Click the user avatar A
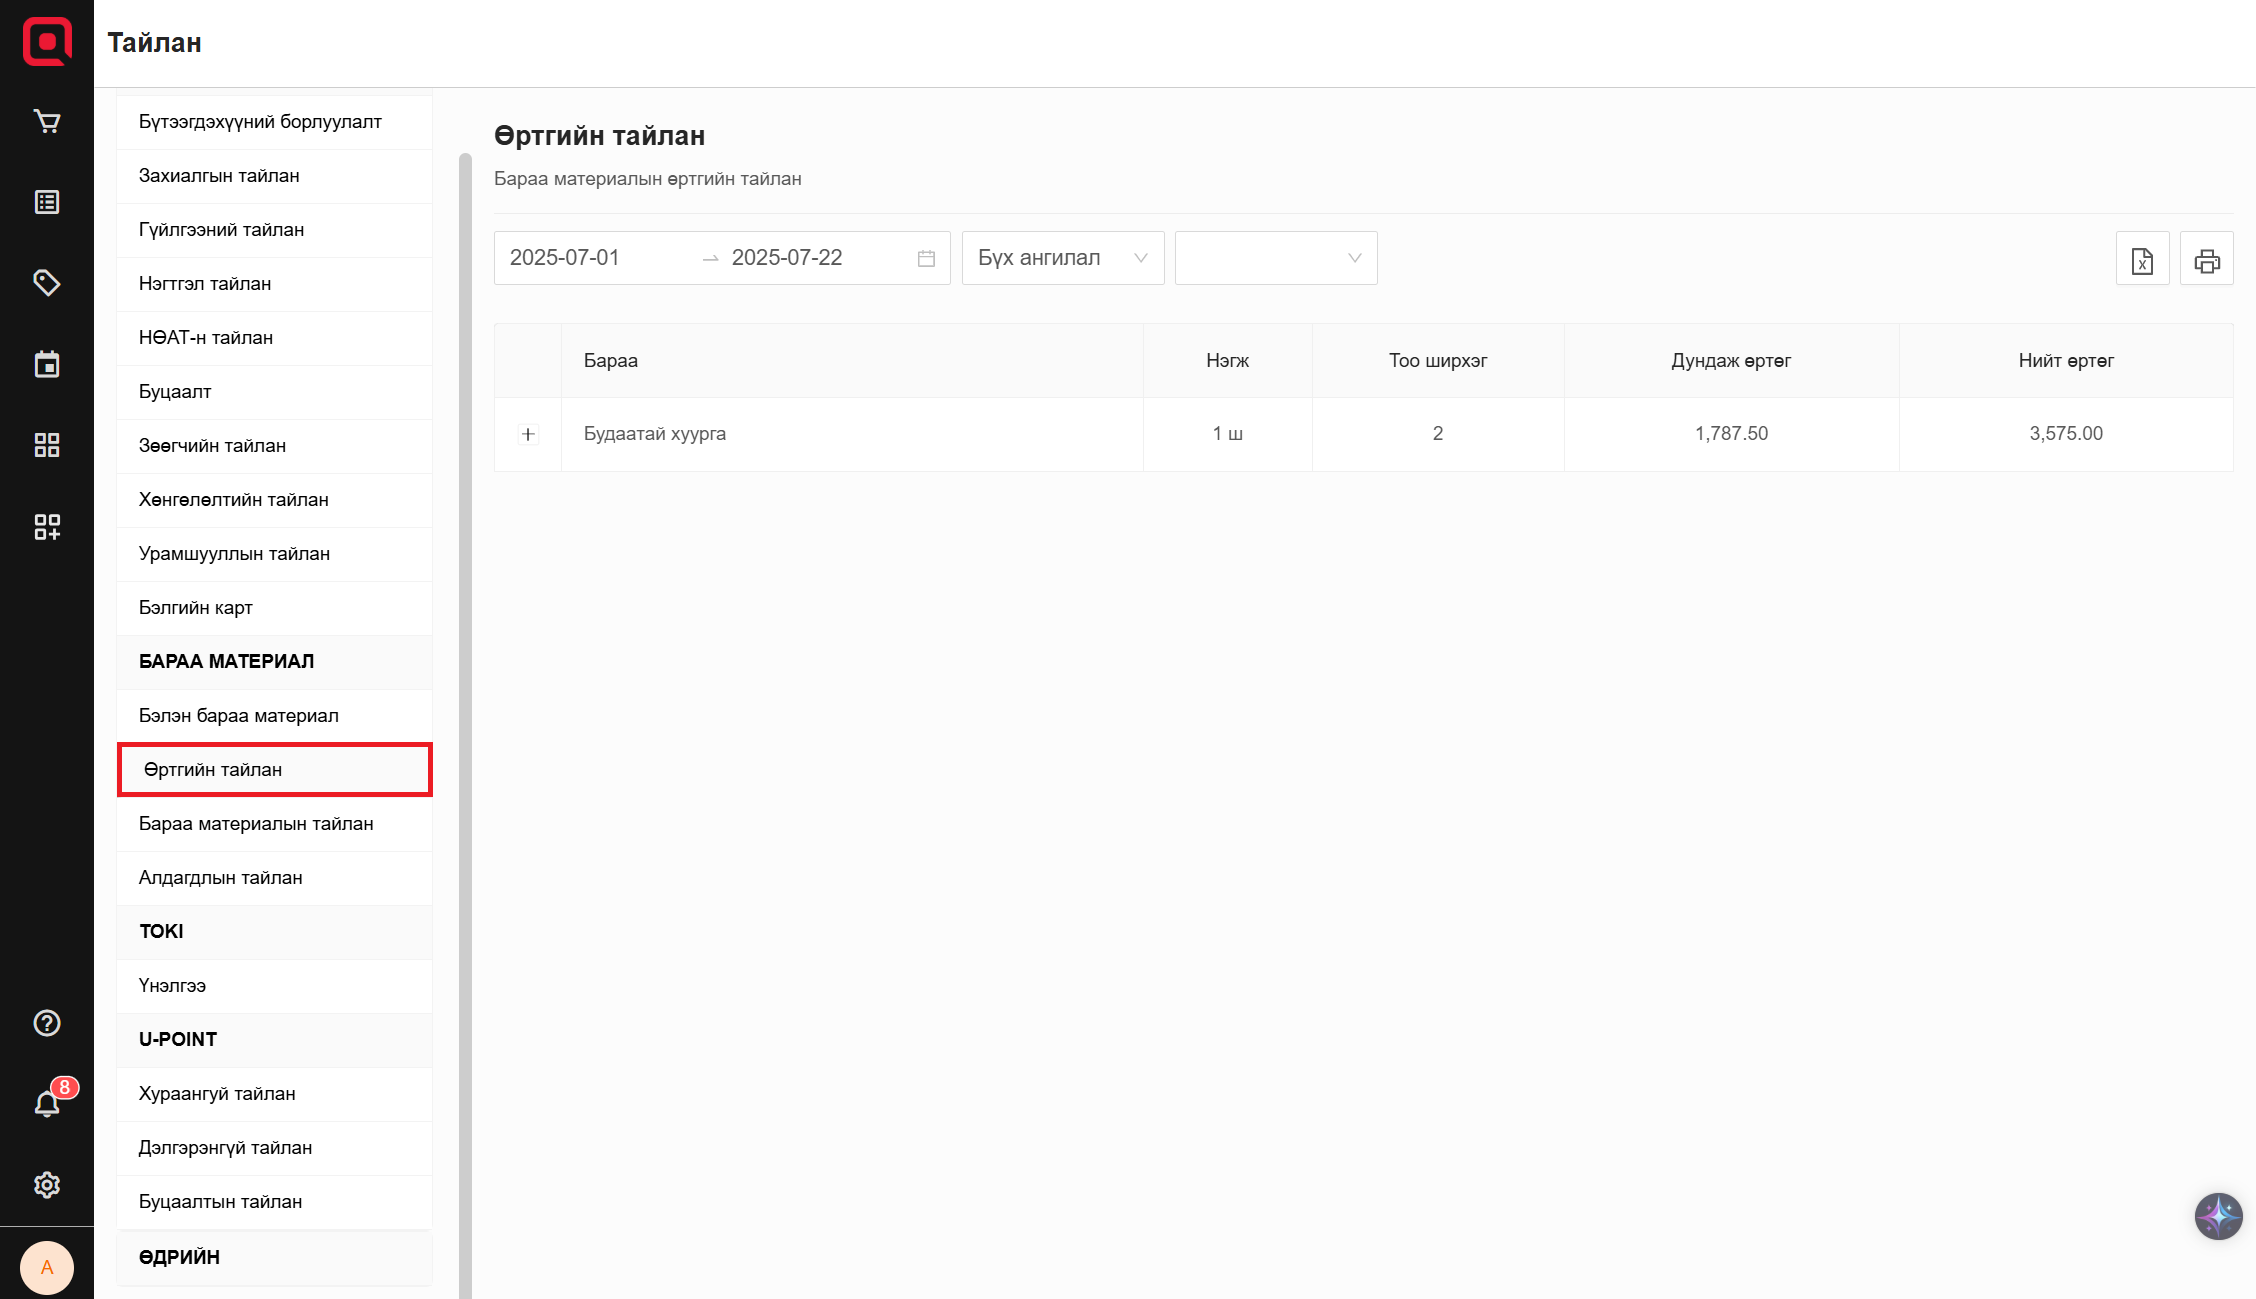Image resolution: width=2256 pixels, height=1299 pixels. pyautogui.click(x=47, y=1267)
